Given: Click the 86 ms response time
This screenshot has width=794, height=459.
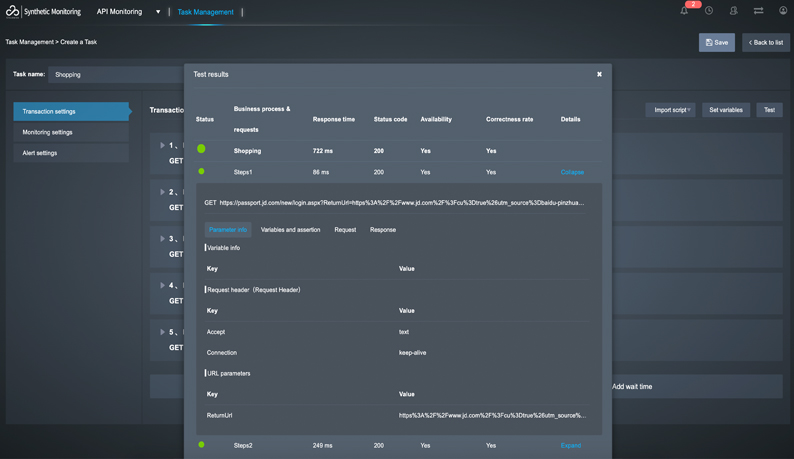Looking at the screenshot, I should click(x=321, y=172).
